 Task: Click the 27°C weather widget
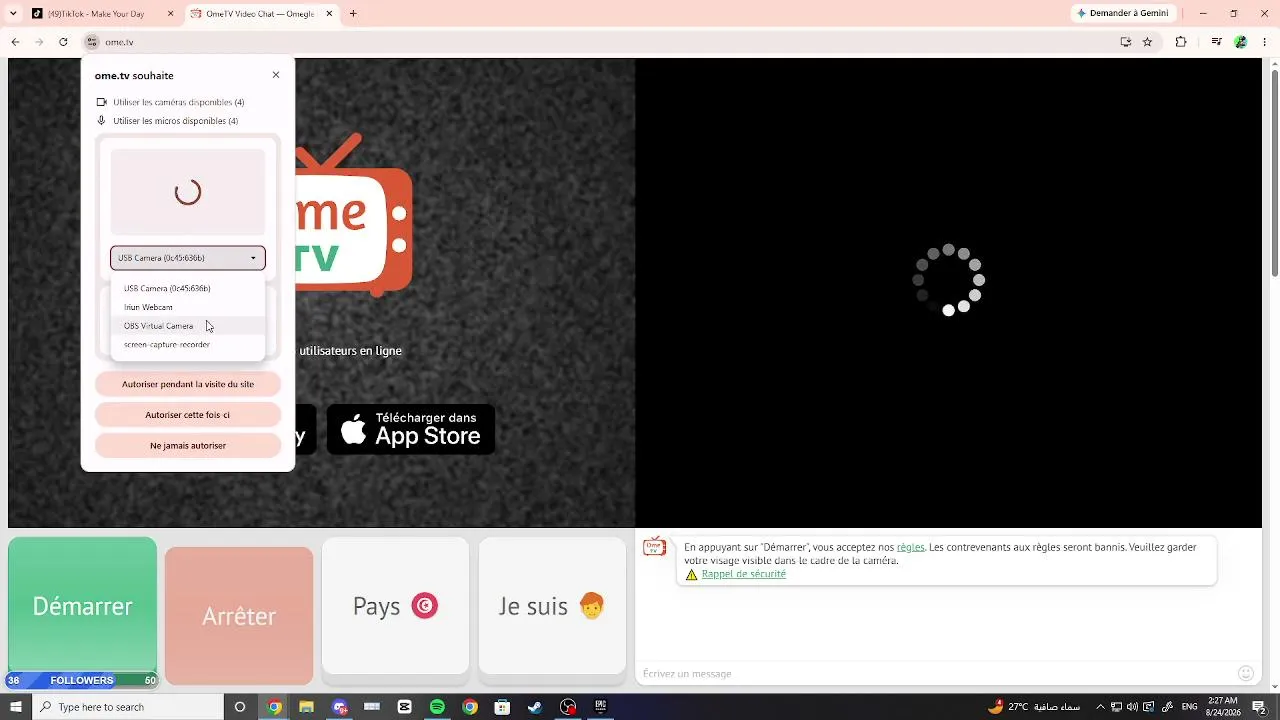(x=1033, y=707)
